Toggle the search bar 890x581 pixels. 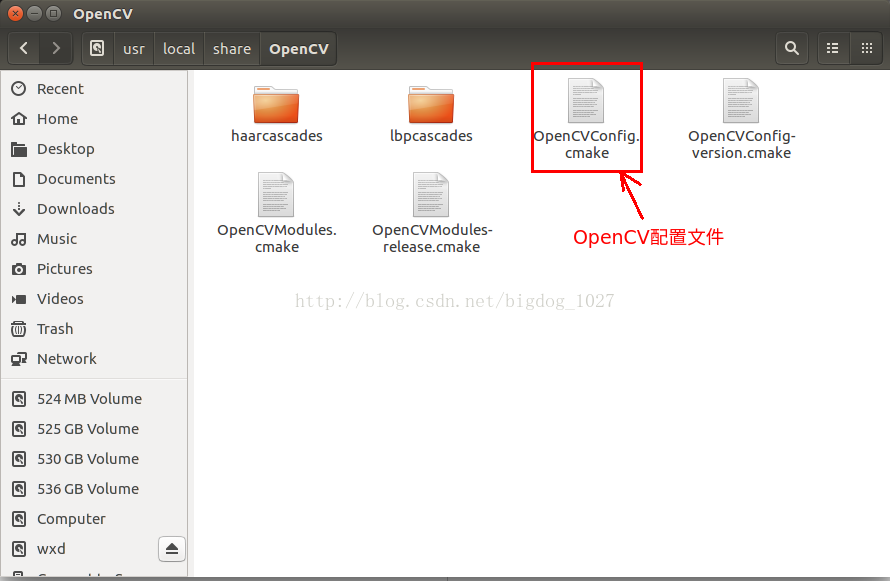(791, 48)
